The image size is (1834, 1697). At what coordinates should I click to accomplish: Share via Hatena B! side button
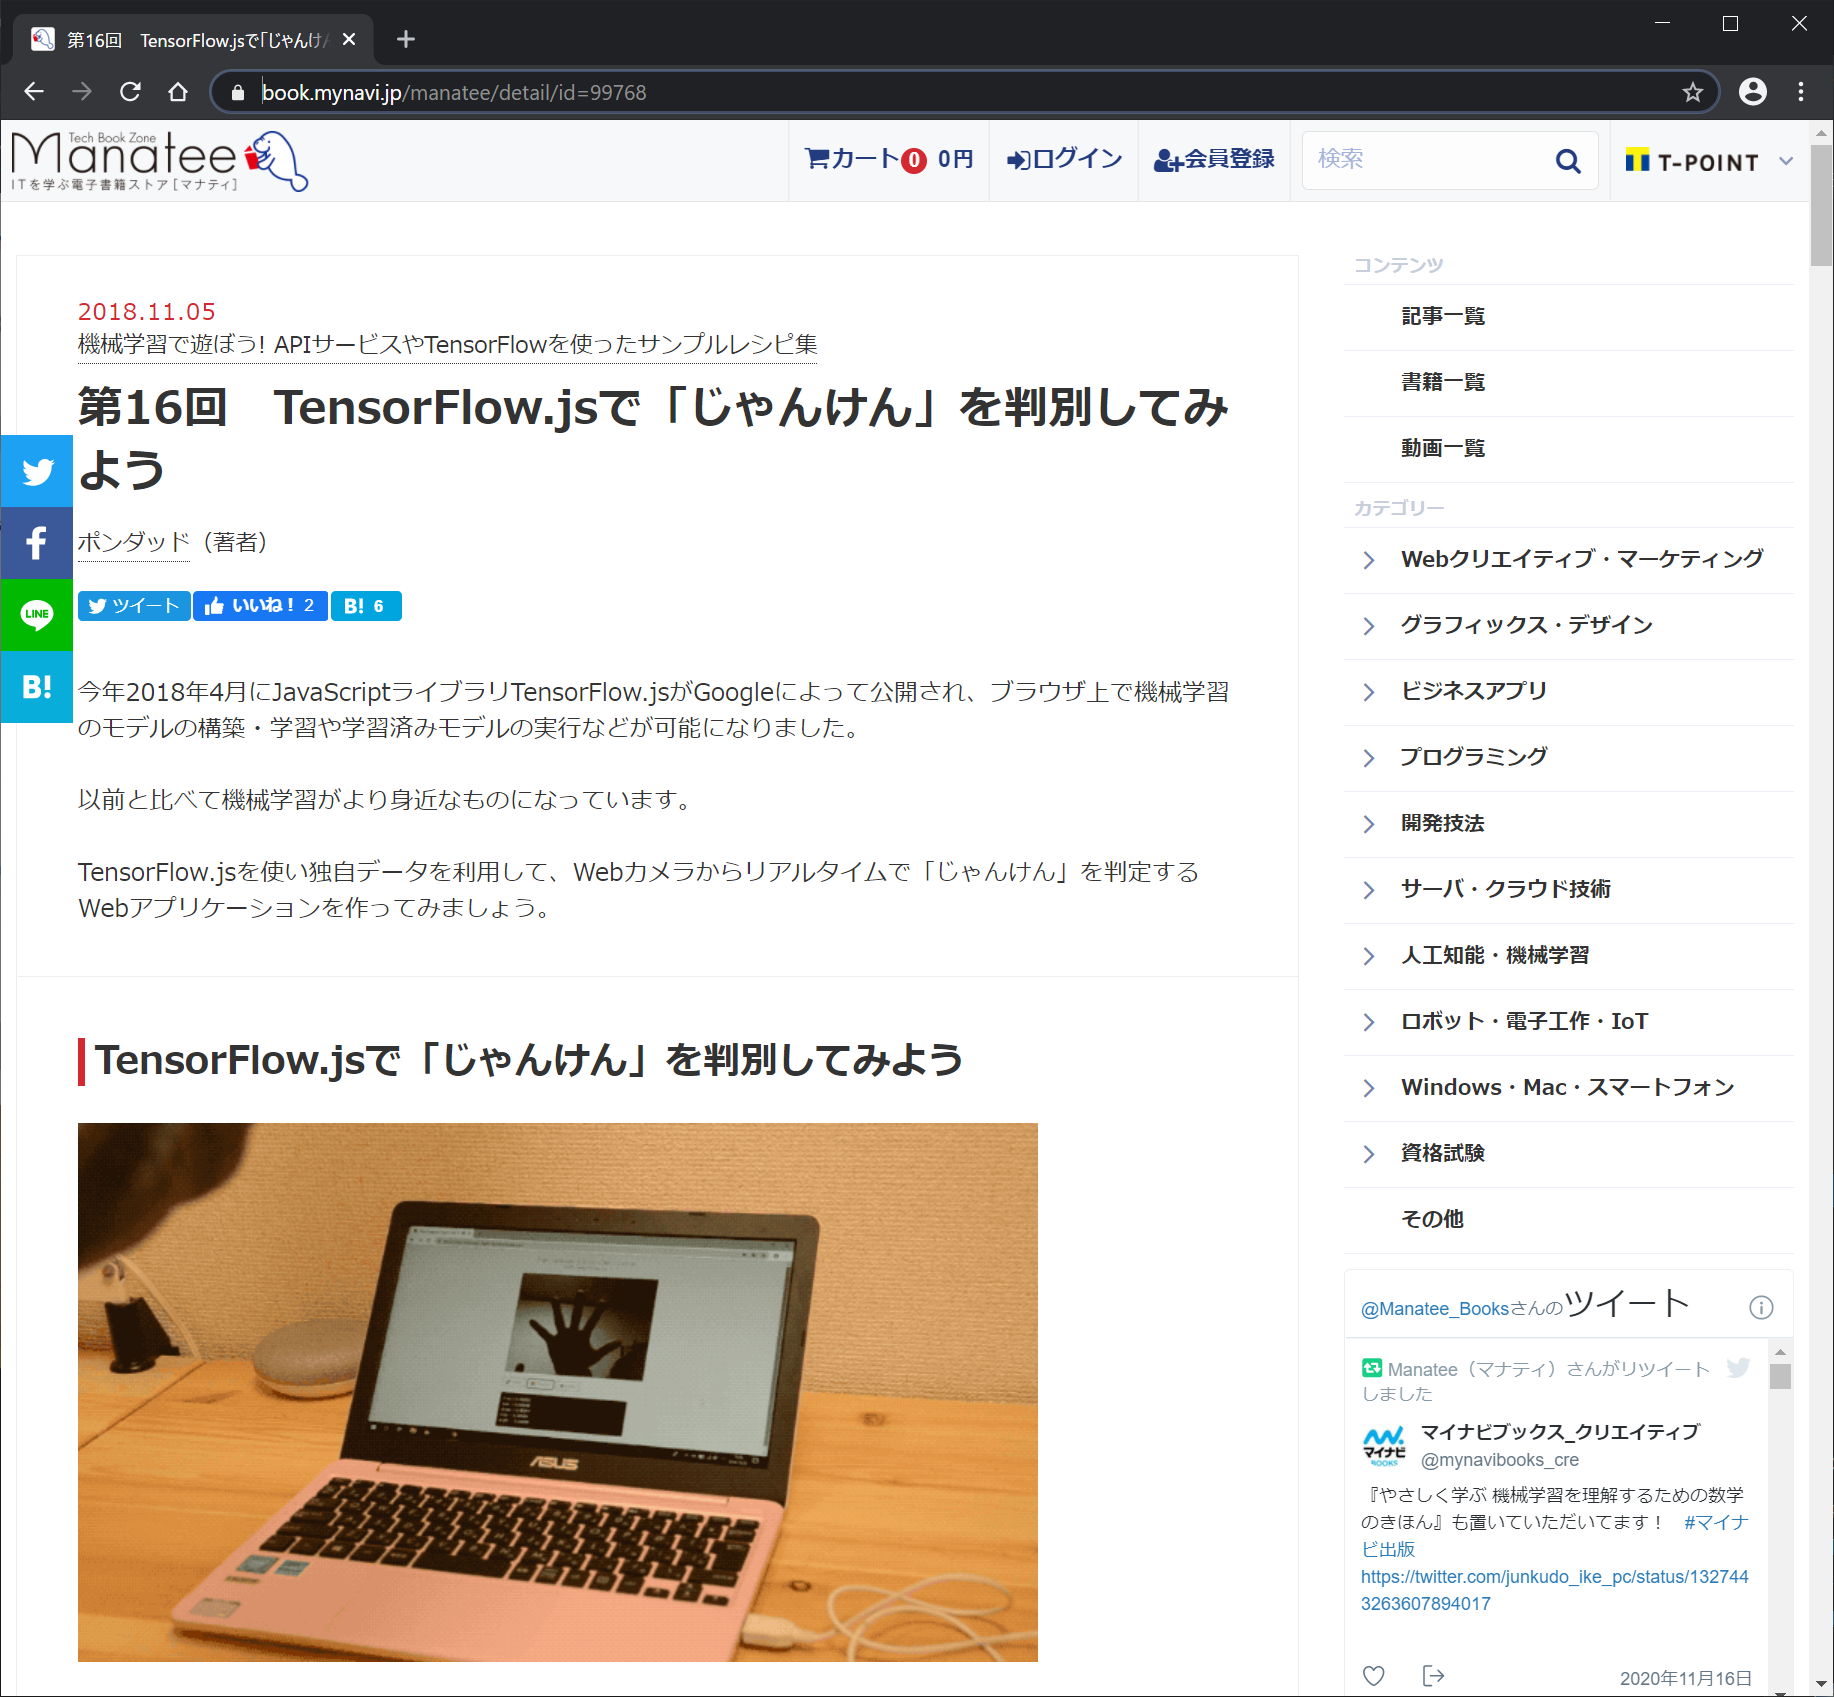[x=37, y=687]
